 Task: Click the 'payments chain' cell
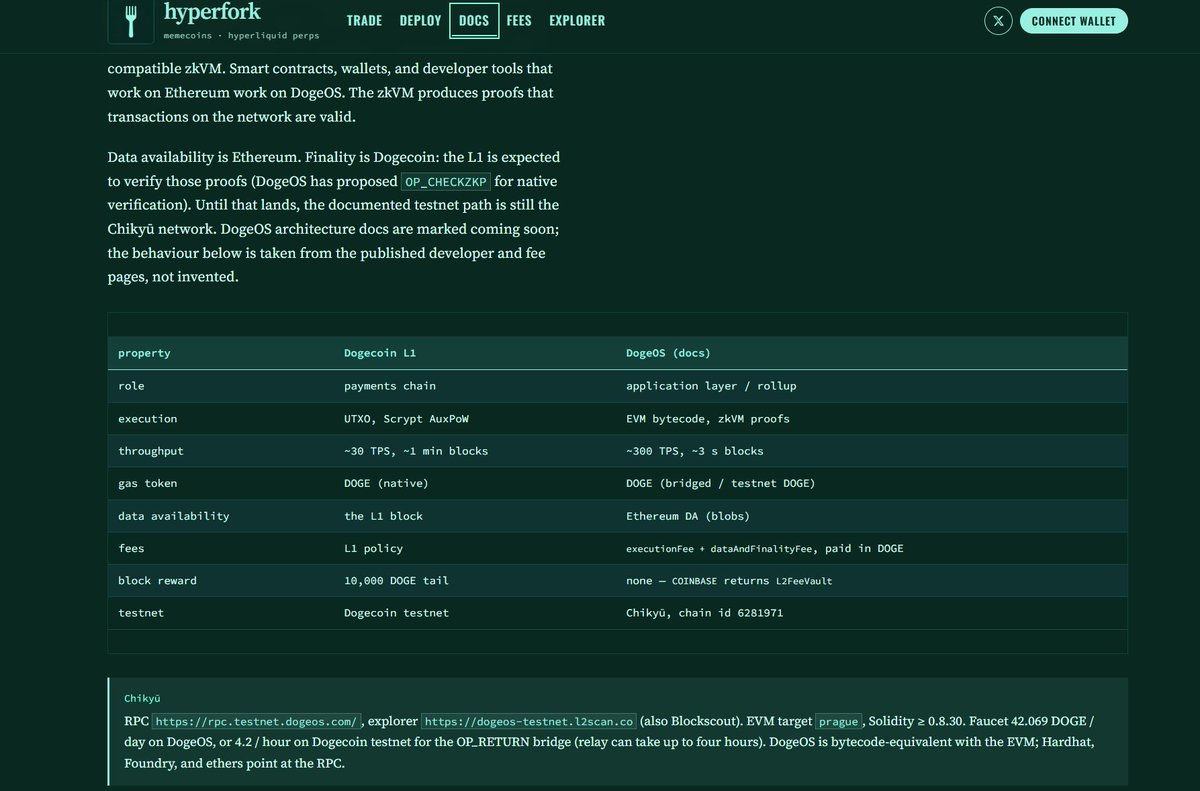click(x=390, y=386)
